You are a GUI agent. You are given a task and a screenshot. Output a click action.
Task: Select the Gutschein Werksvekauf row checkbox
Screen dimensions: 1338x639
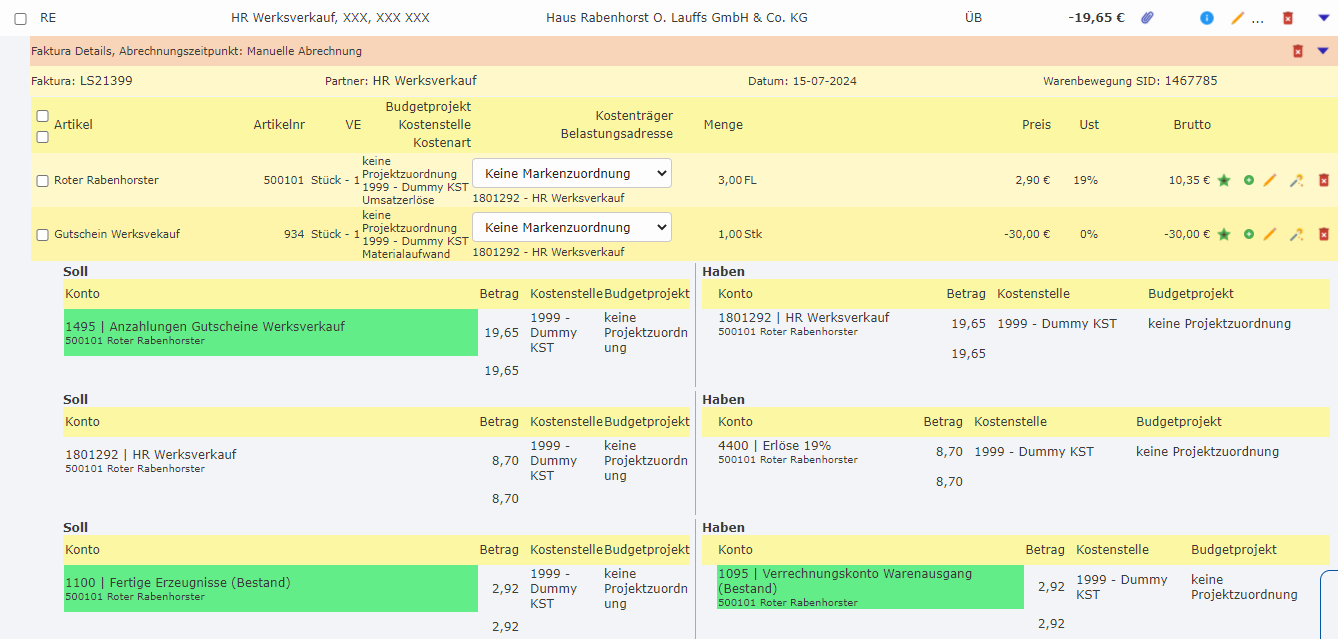[42, 235]
